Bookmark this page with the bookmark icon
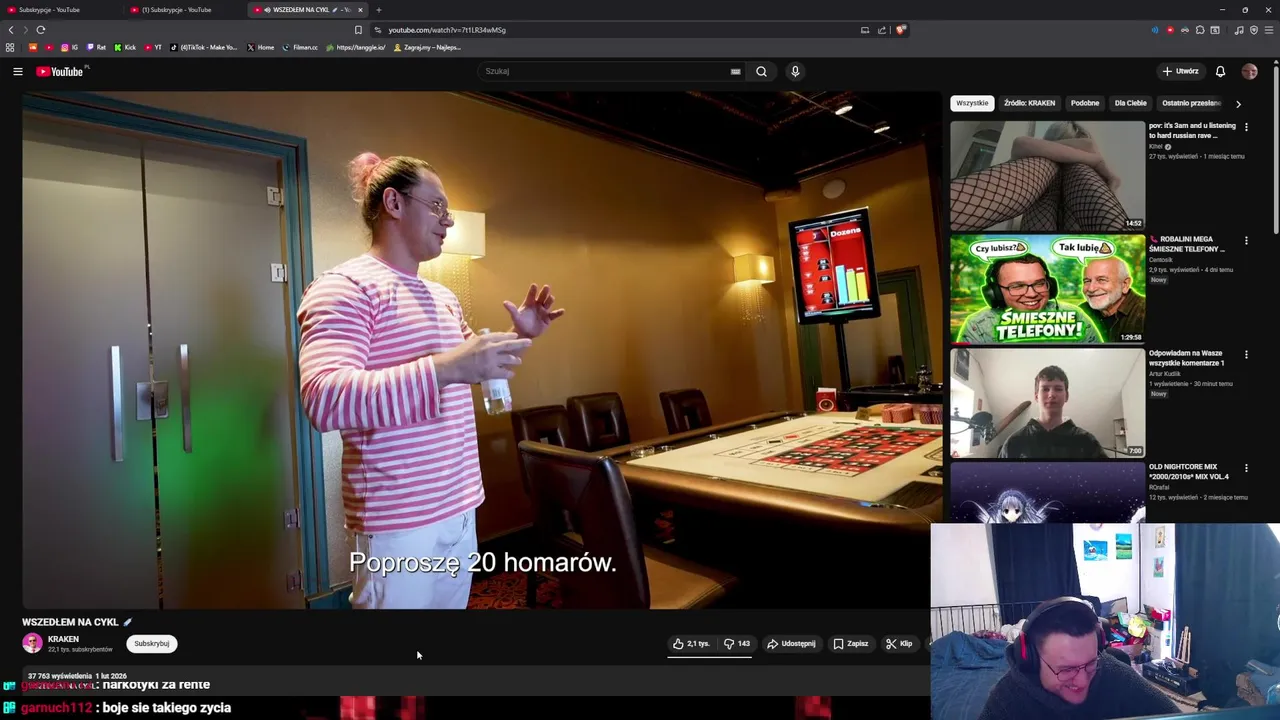This screenshot has height=720, width=1280. click(358, 30)
